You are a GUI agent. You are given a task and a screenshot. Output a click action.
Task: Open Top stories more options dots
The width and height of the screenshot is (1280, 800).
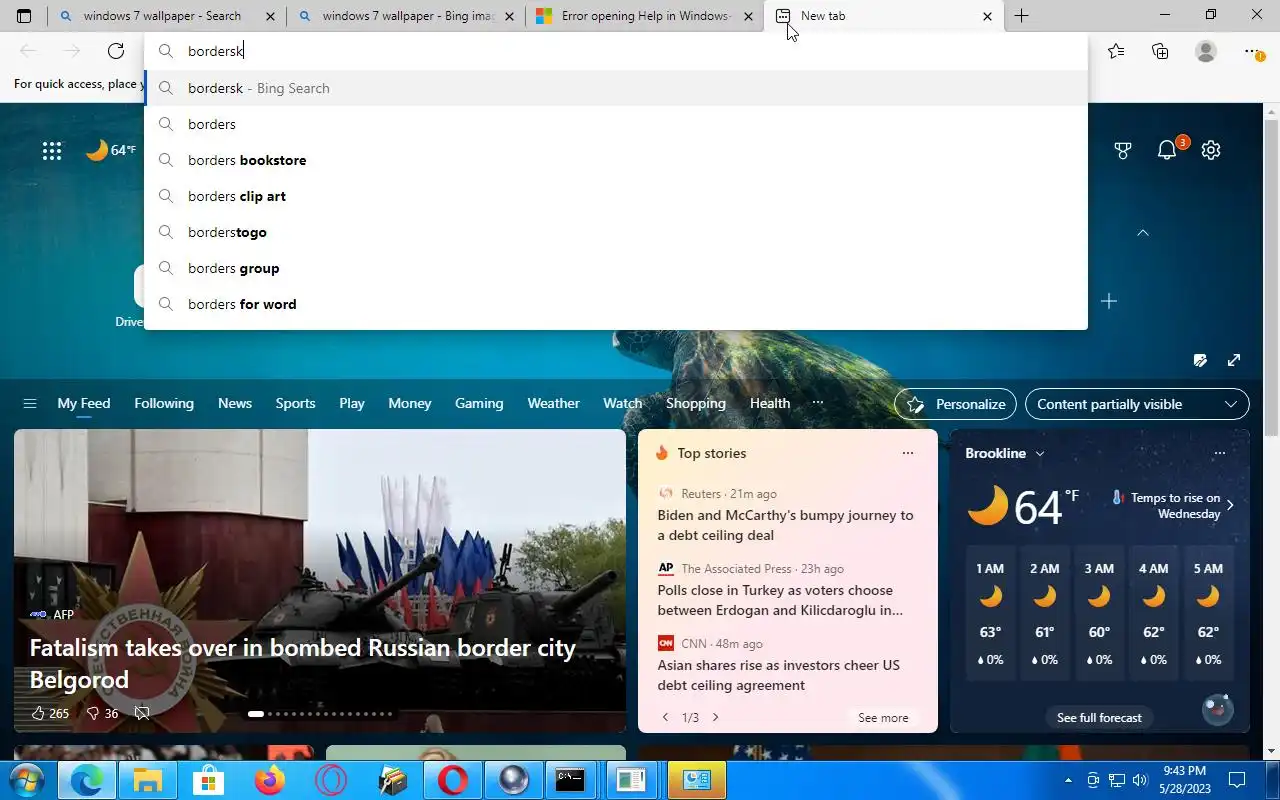coord(908,453)
